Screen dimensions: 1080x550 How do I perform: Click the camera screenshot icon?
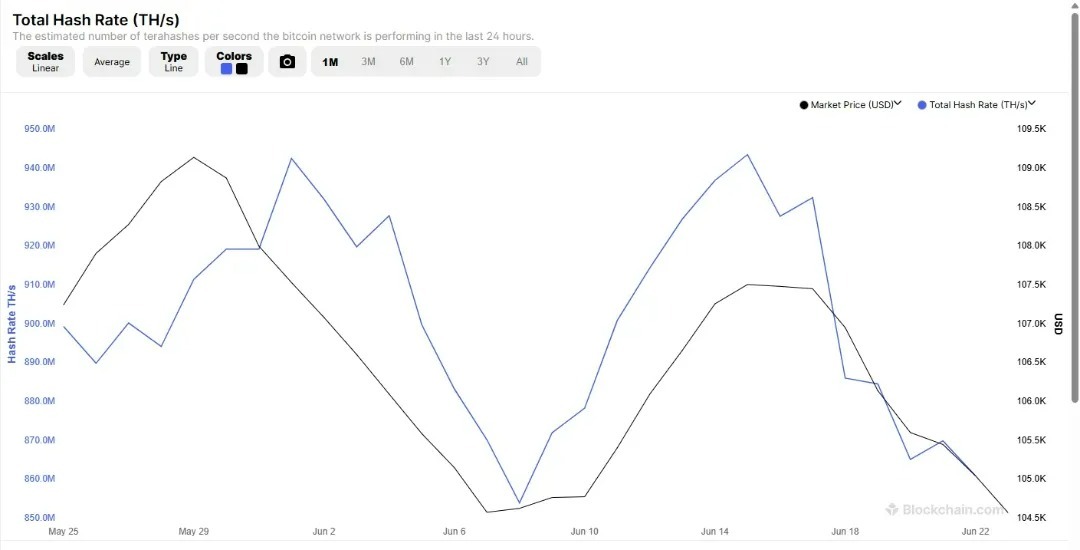tap(287, 62)
